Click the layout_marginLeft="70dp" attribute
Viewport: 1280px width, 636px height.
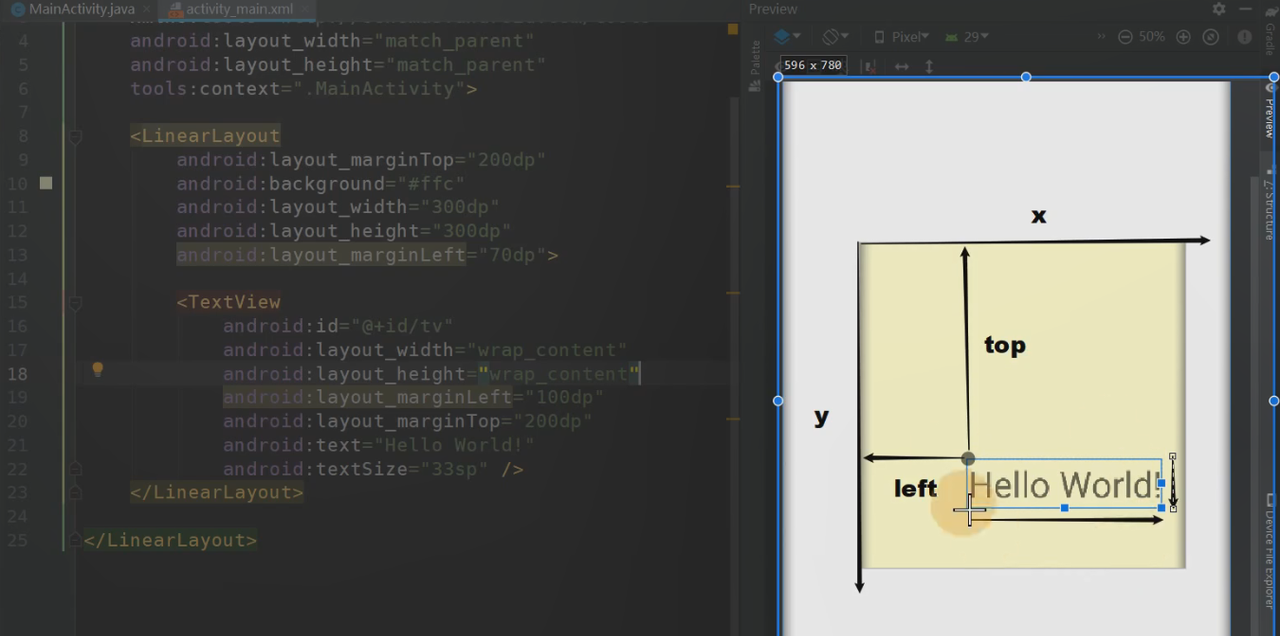coord(361,255)
